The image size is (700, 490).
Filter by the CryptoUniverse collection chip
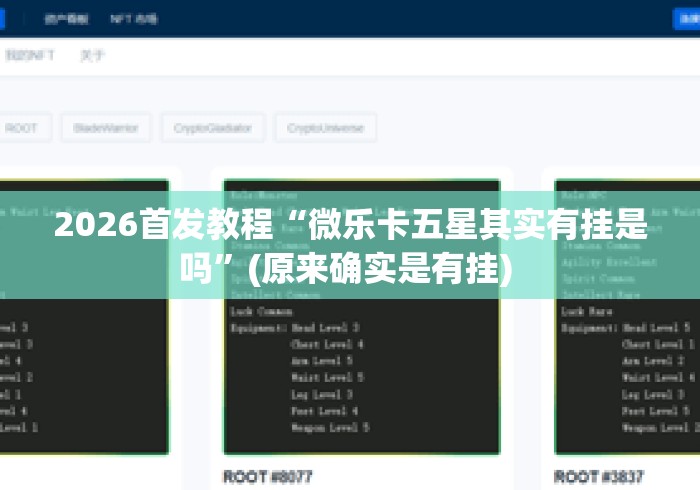coord(325,128)
